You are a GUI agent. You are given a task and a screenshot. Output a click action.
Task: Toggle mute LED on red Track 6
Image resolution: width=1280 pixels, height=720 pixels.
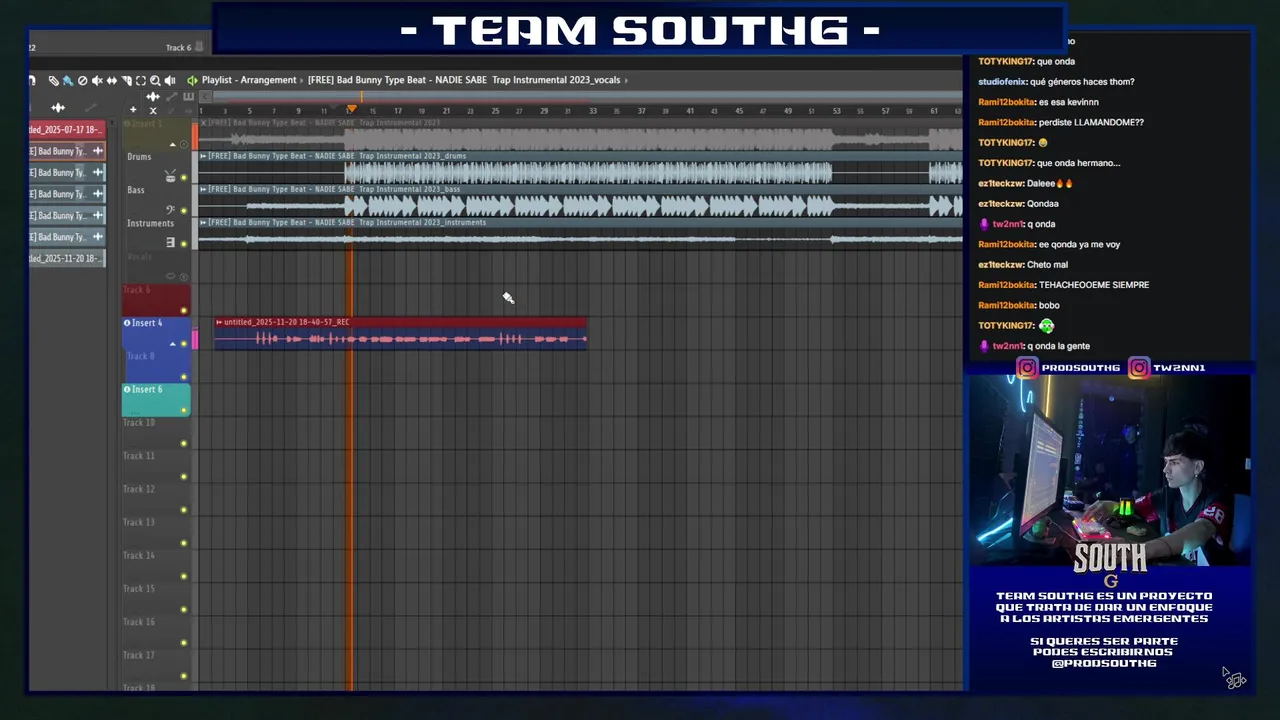click(x=184, y=311)
